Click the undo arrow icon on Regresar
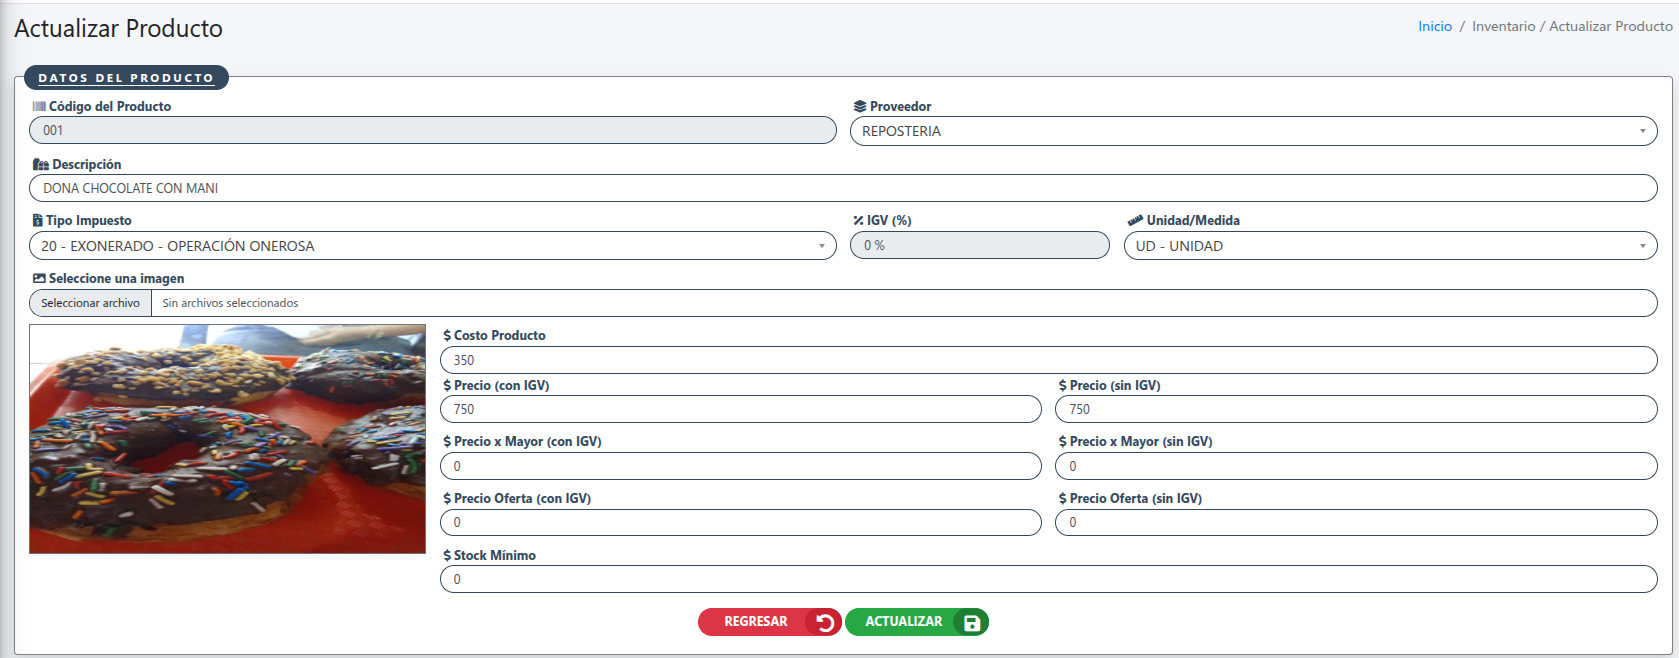 pyautogui.click(x=824, y=622)
